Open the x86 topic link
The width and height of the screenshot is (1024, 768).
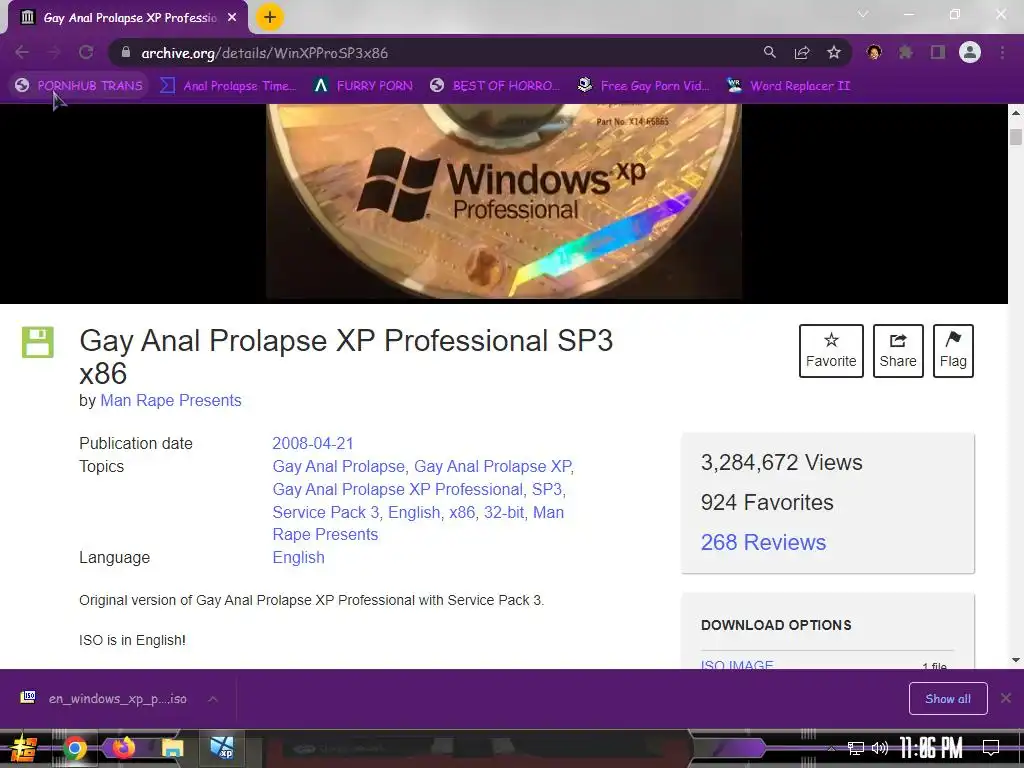(x=462, y=512)
